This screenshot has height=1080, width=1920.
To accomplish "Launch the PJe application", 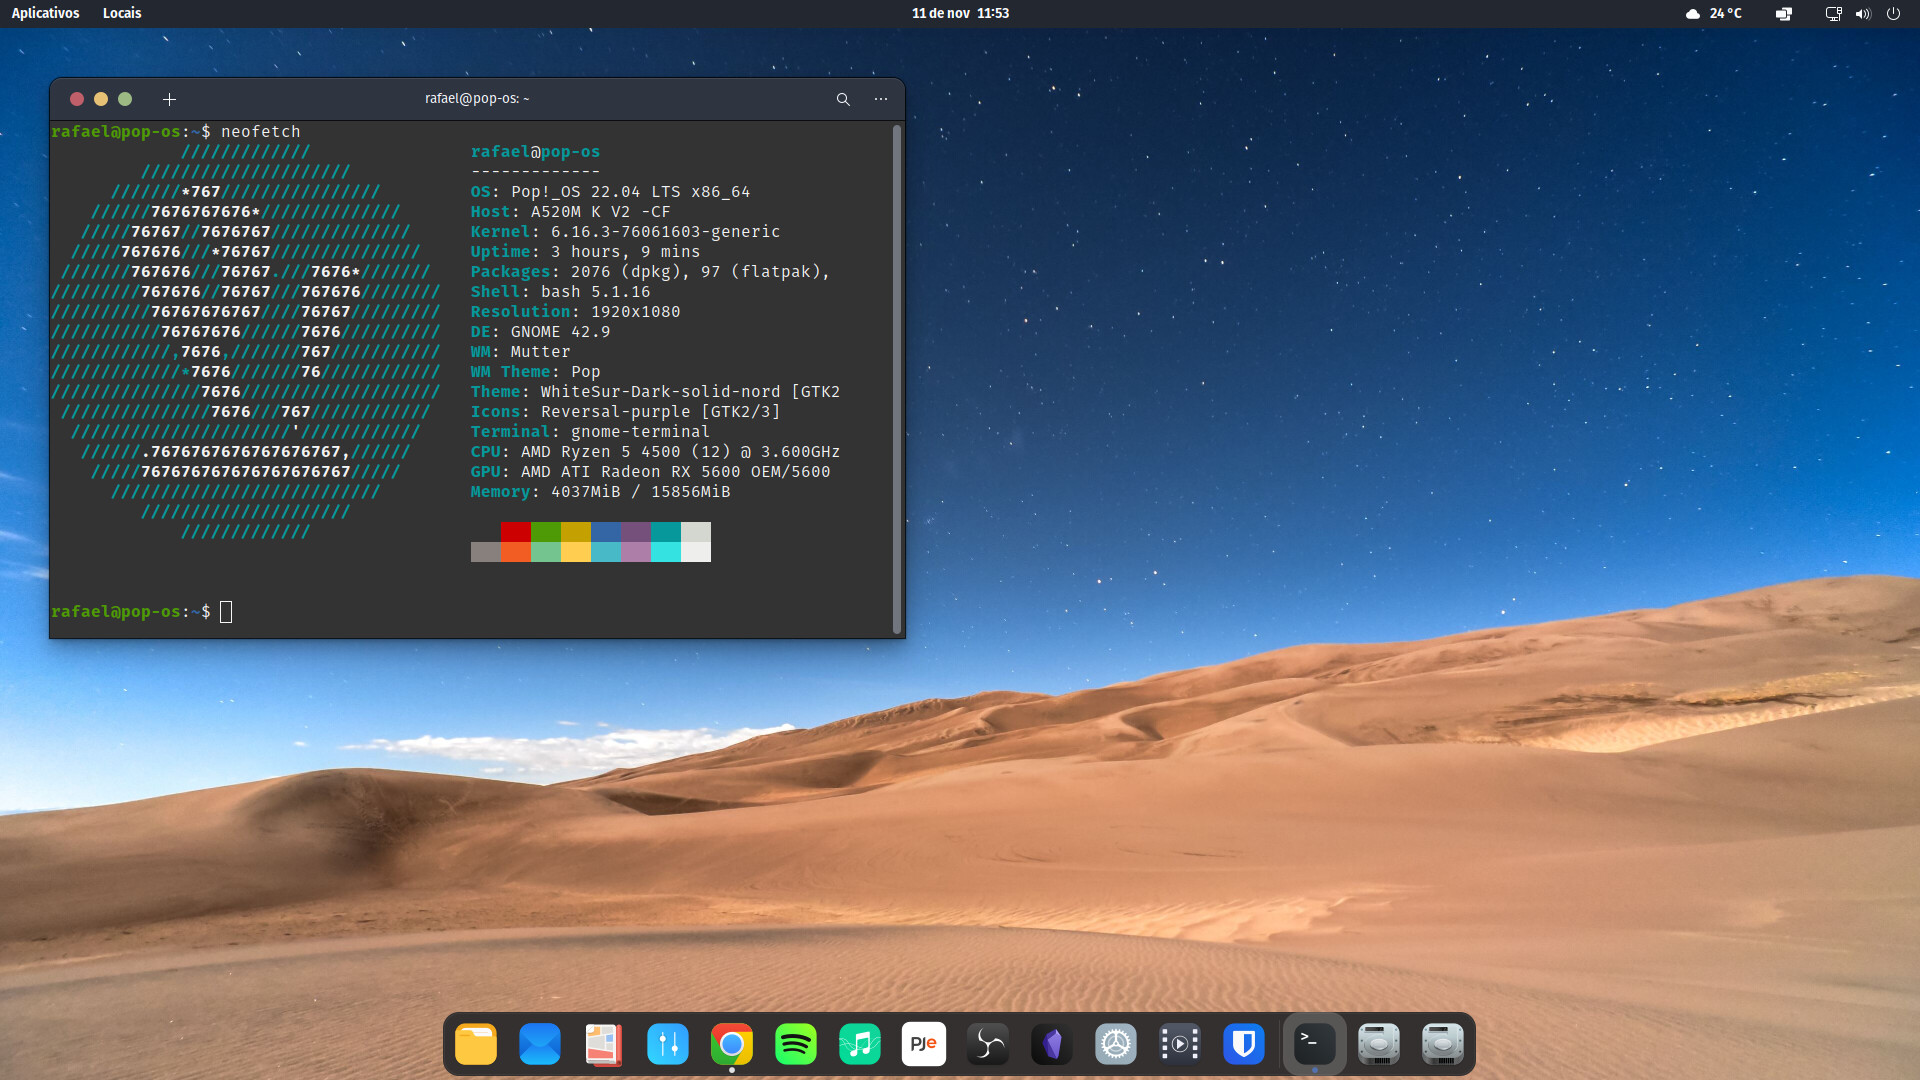I will 923,1044.
